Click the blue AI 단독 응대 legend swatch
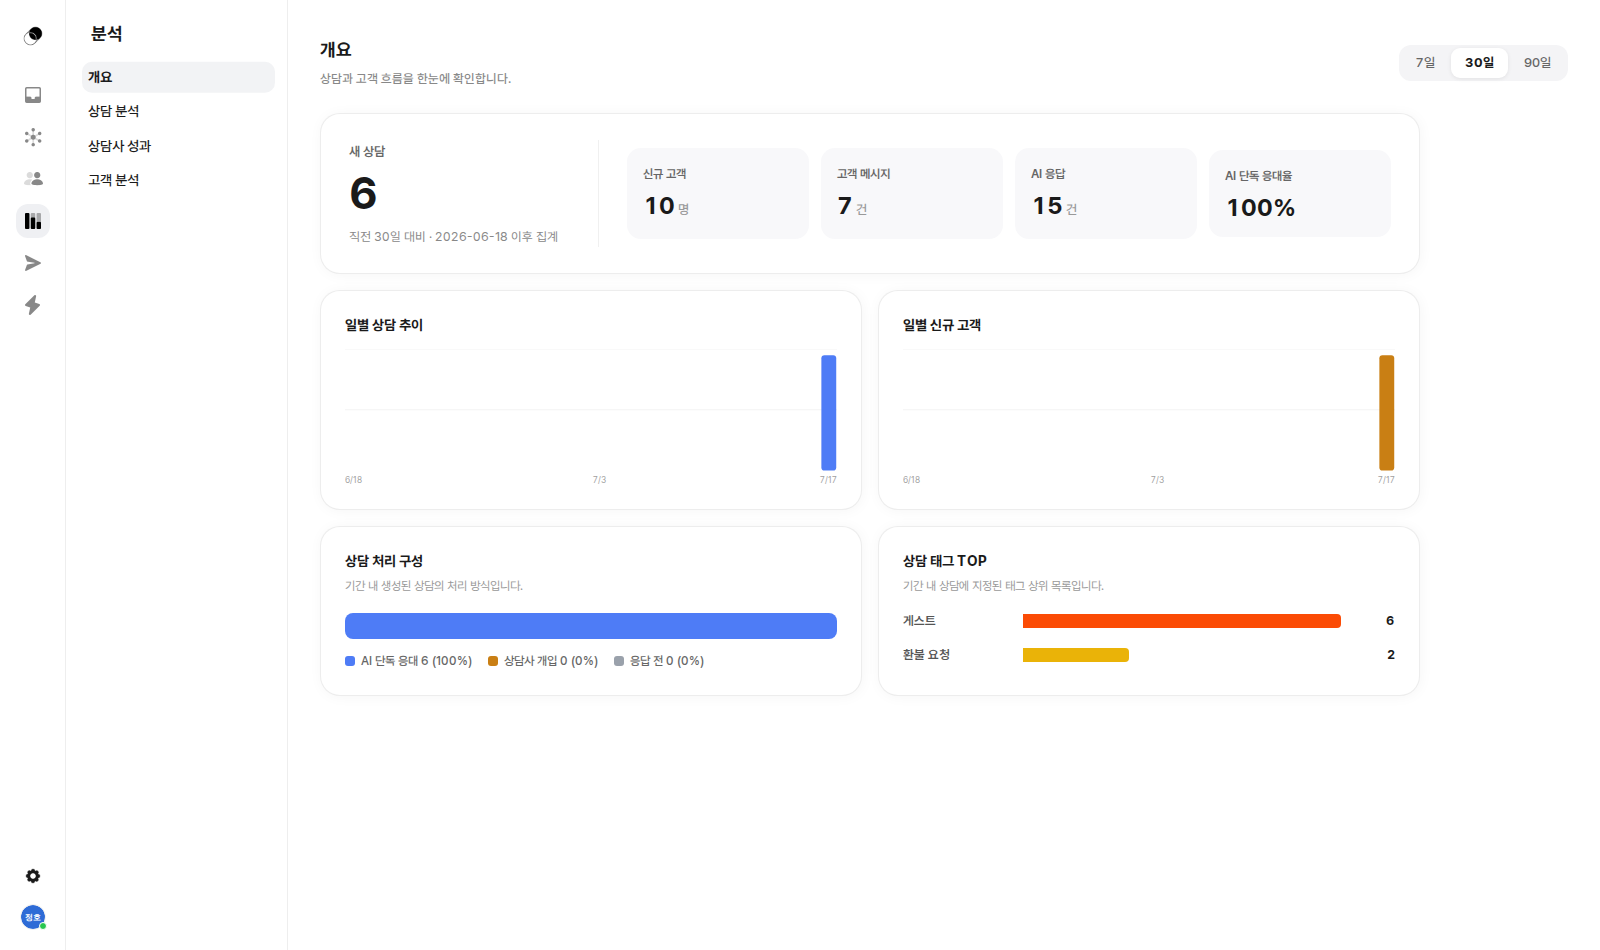The image size is (1600, 950). [350, 661]
